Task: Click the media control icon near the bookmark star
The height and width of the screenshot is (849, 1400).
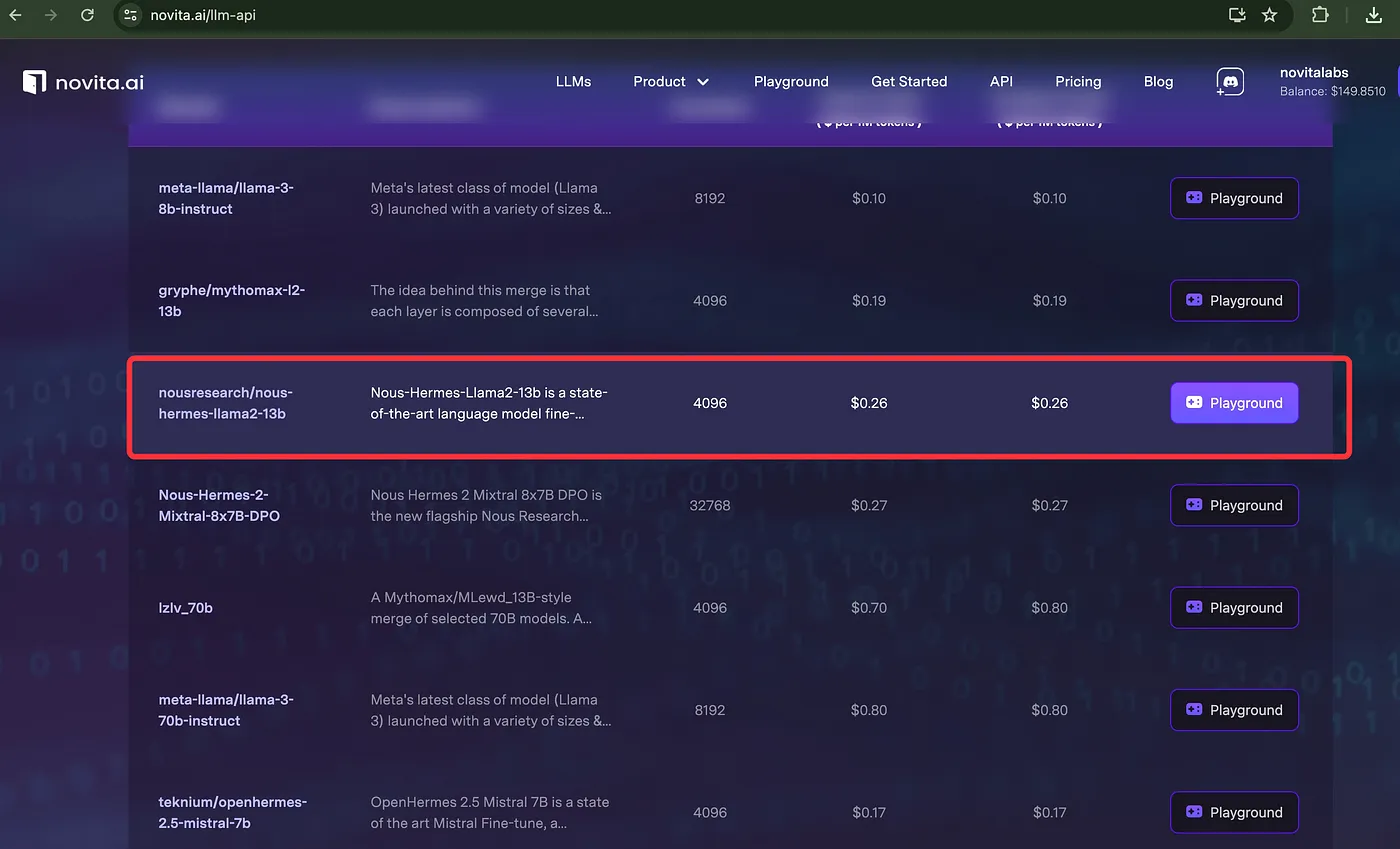Action: 1237,15
